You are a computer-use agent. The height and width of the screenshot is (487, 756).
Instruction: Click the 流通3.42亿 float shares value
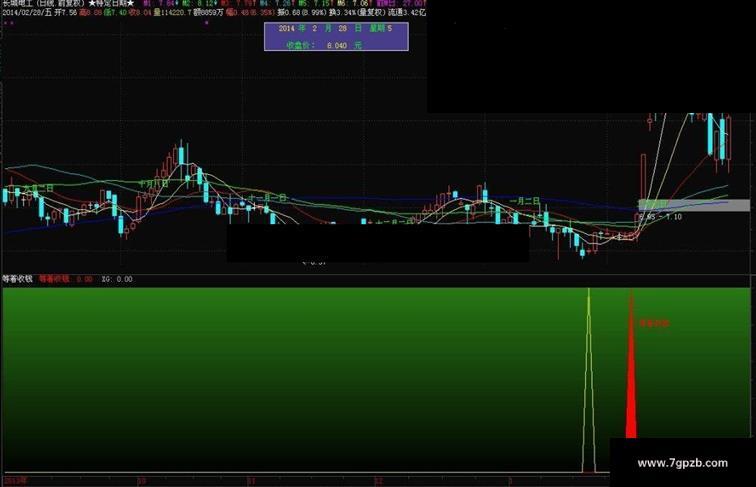[407, 13]
